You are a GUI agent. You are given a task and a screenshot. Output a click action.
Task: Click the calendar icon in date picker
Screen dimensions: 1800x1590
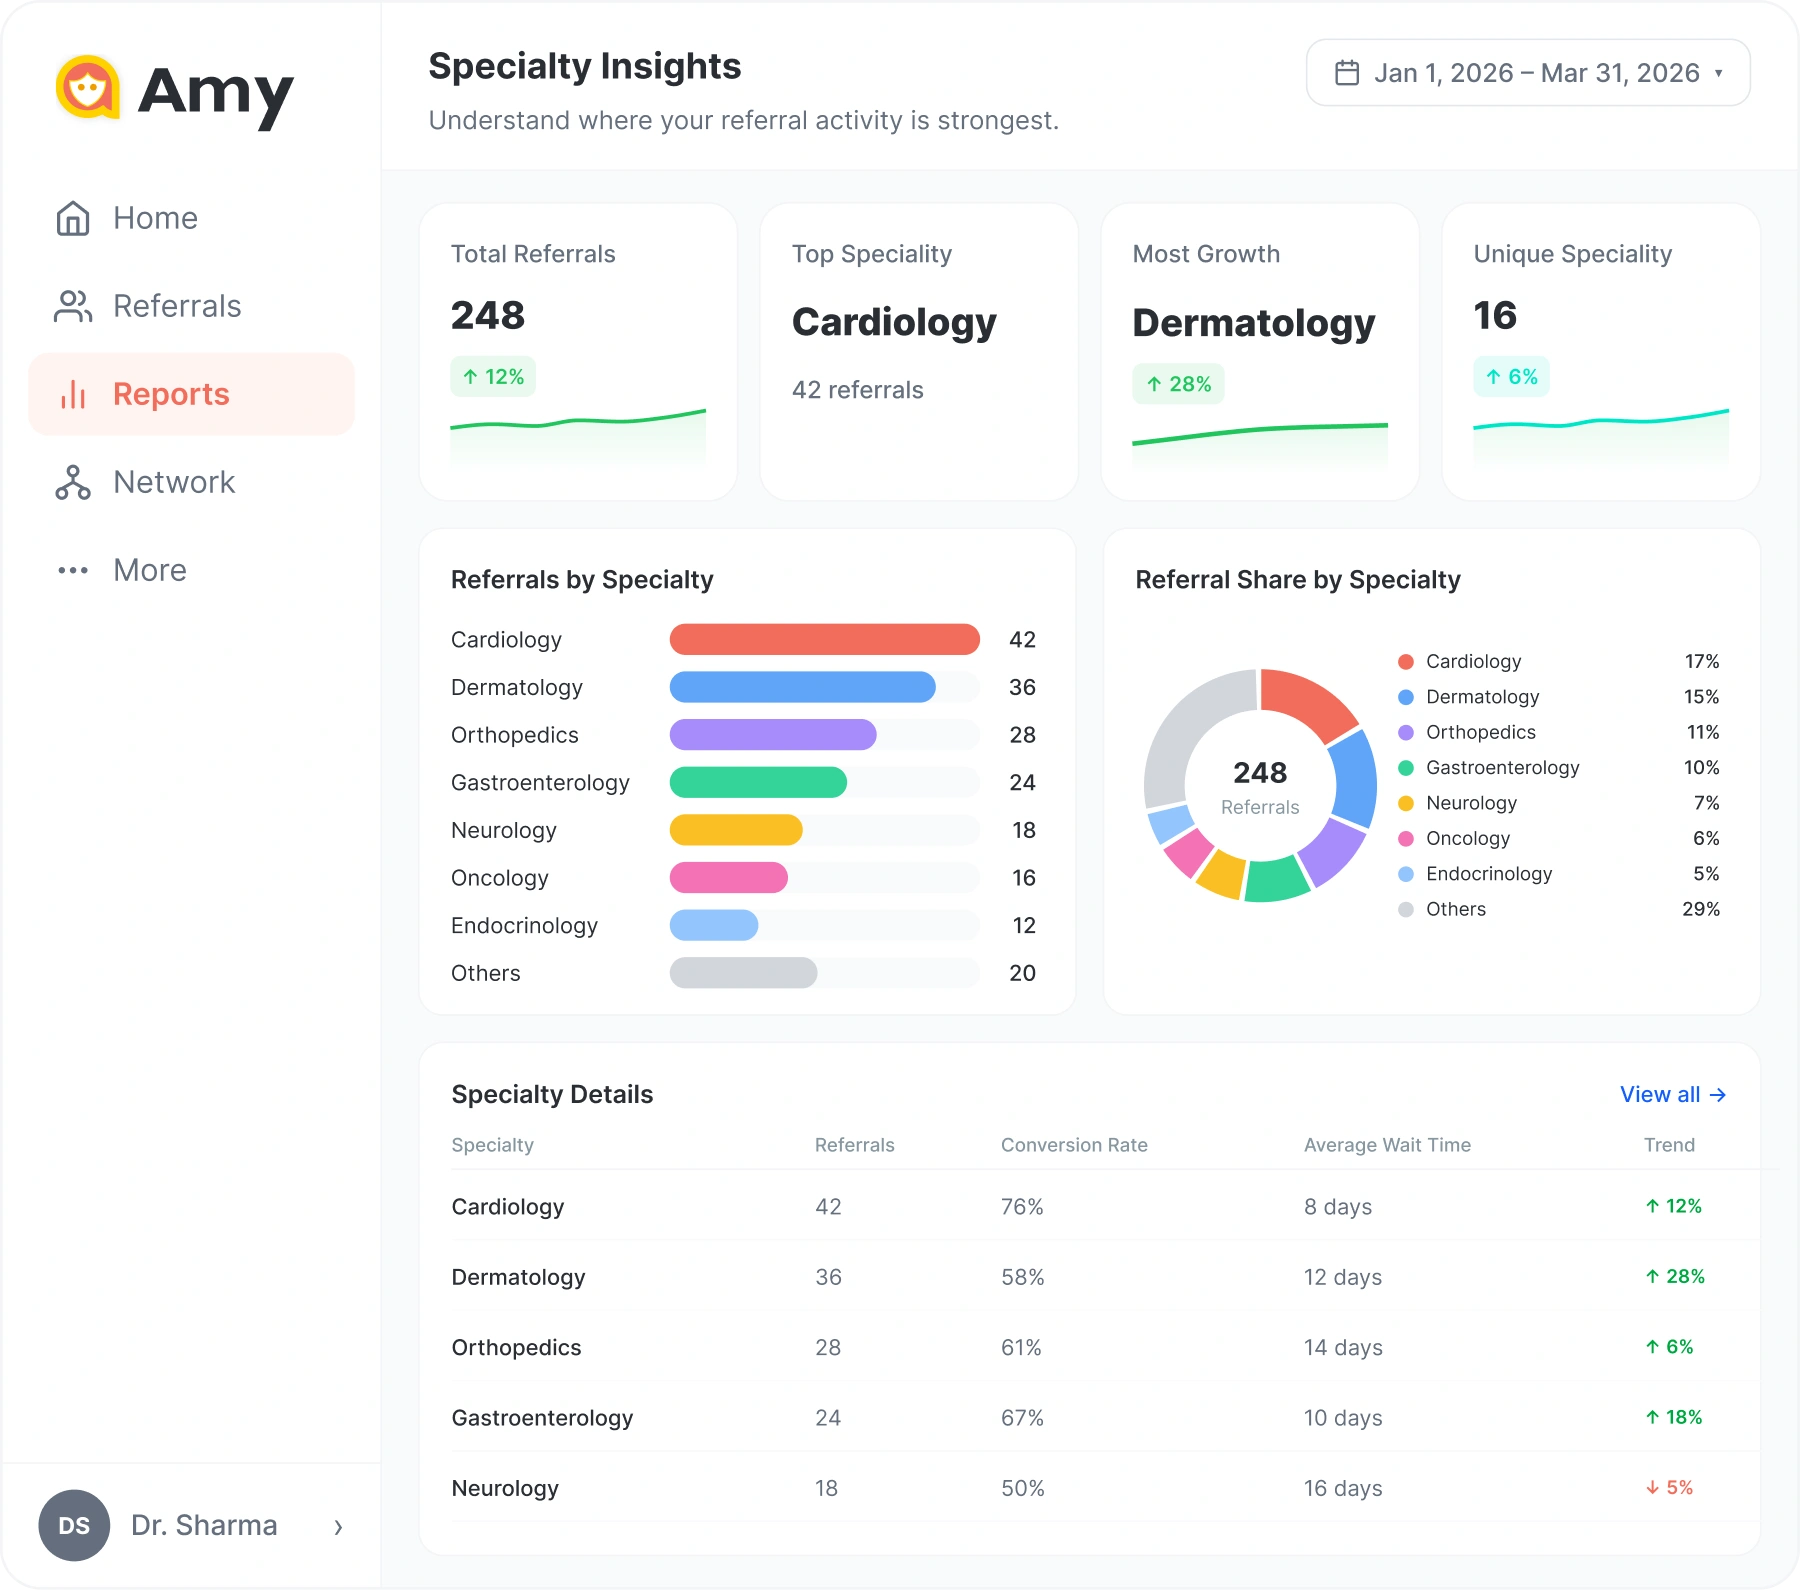click(1347, 73)
